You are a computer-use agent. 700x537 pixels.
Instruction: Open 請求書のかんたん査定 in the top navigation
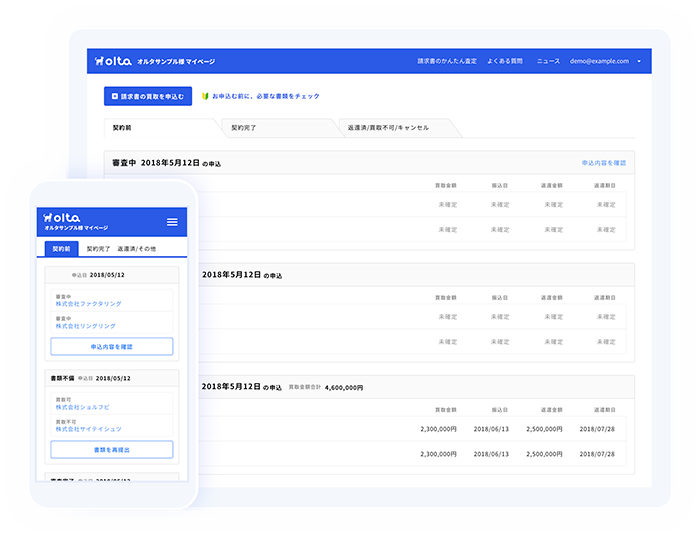447,61
